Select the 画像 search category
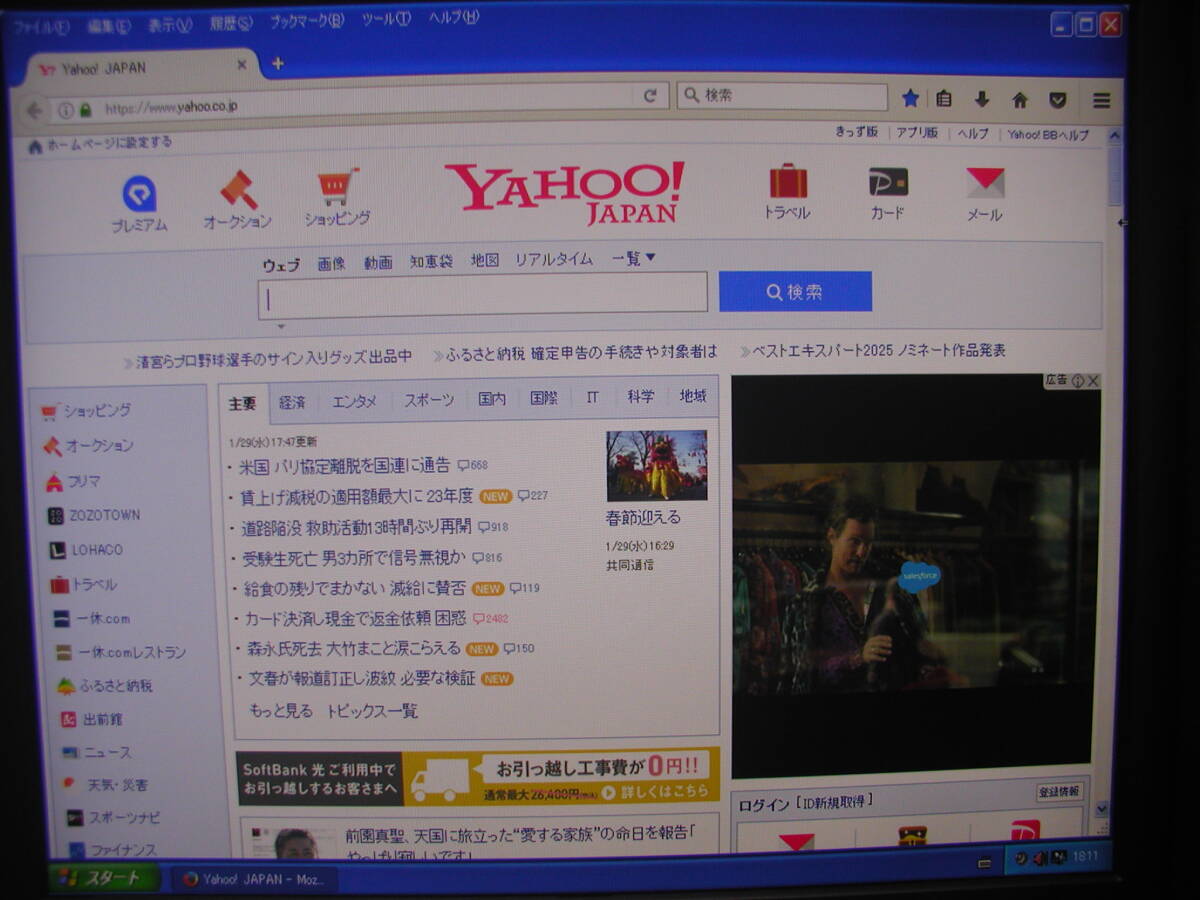This screenshot has width=1200, height=900. 331,264
